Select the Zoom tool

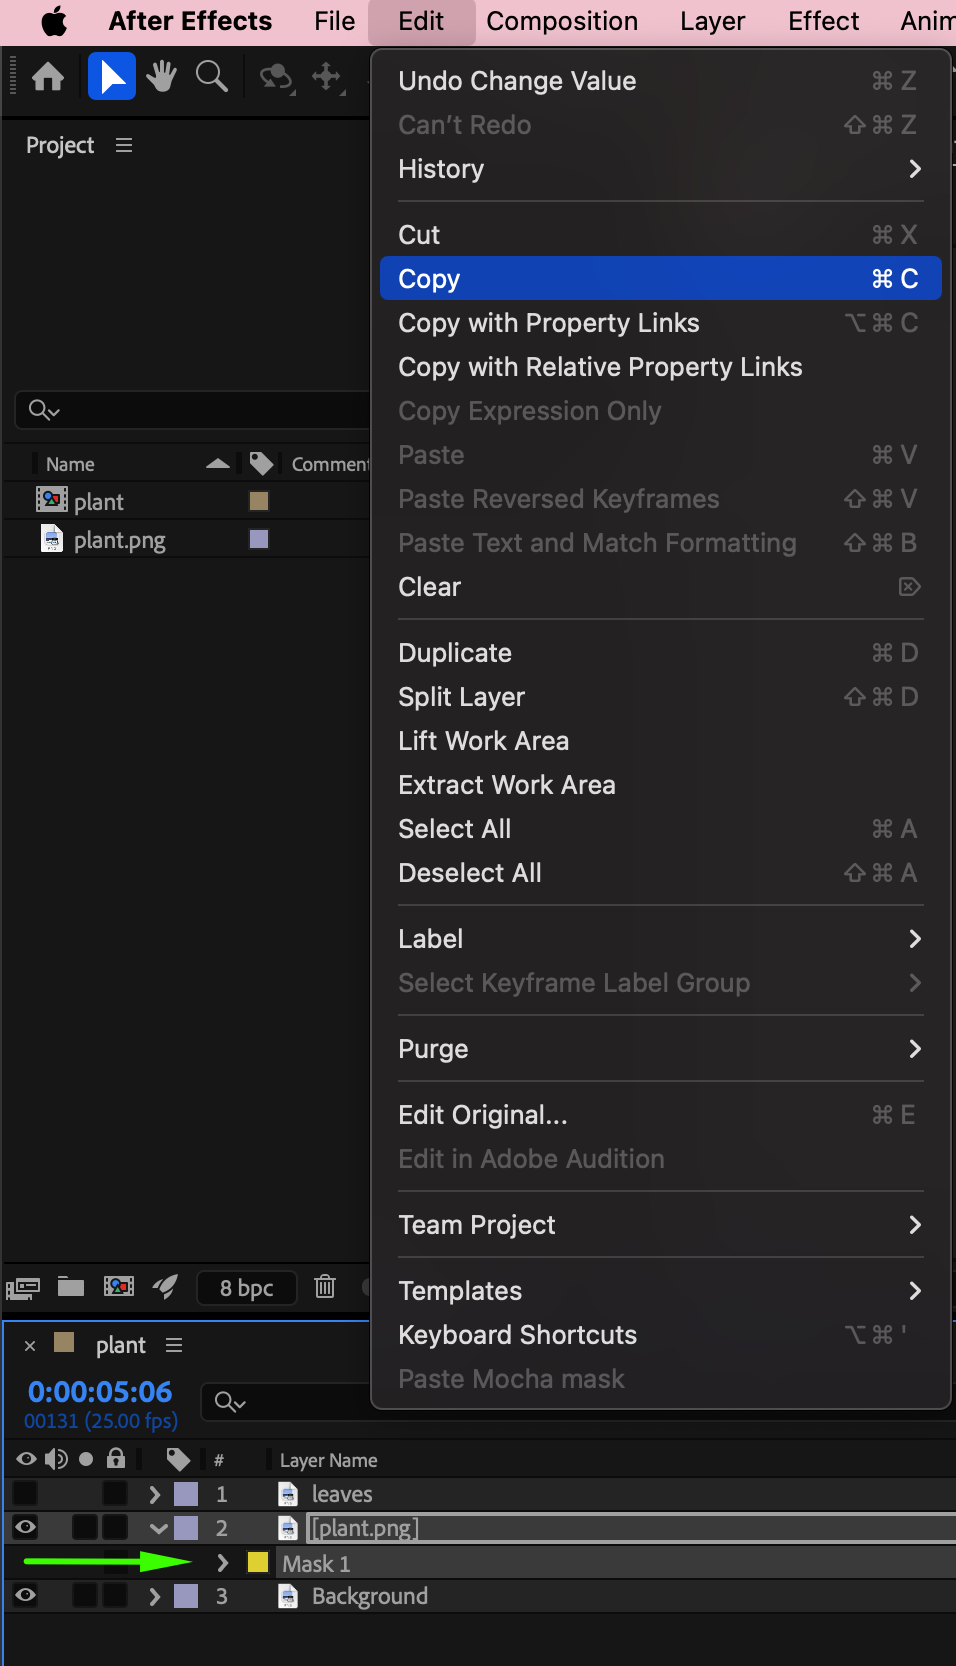coord(211,77)
